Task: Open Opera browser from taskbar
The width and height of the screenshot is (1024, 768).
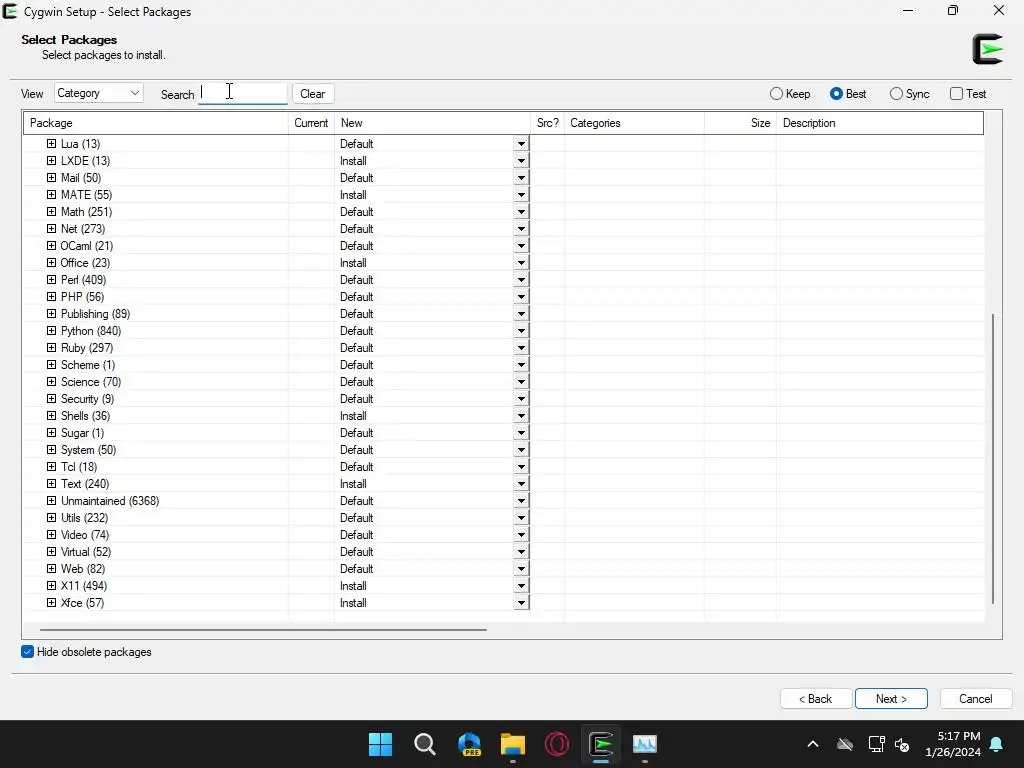Action: pos(556,744)
